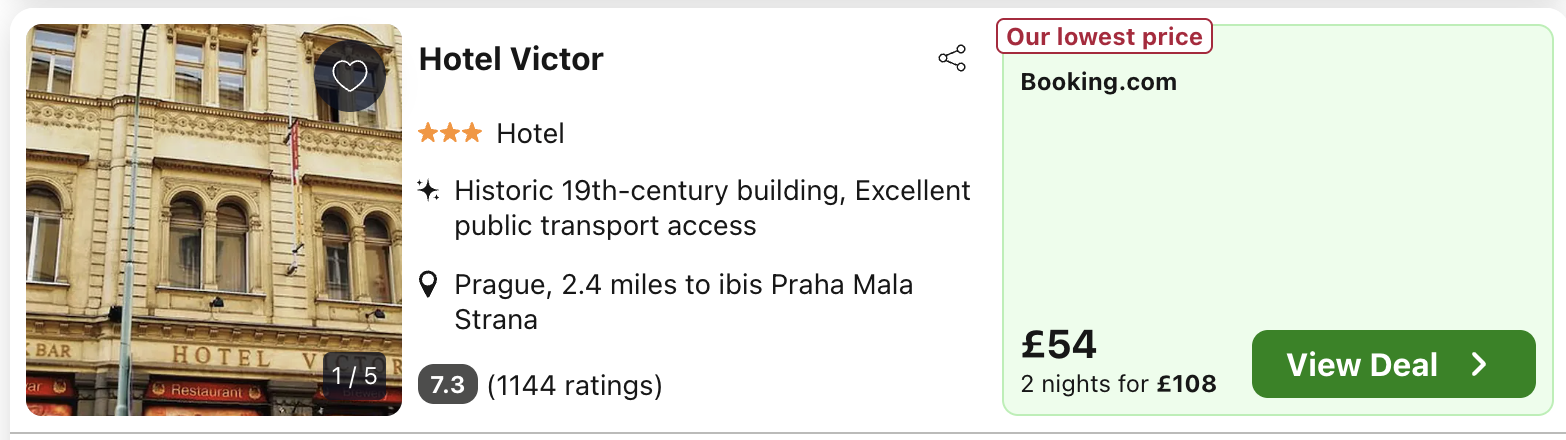The width and height of the screenshot is (1566, 440).
Task: Click the sparkle highlights icon
Action: [x=429, y=190]
